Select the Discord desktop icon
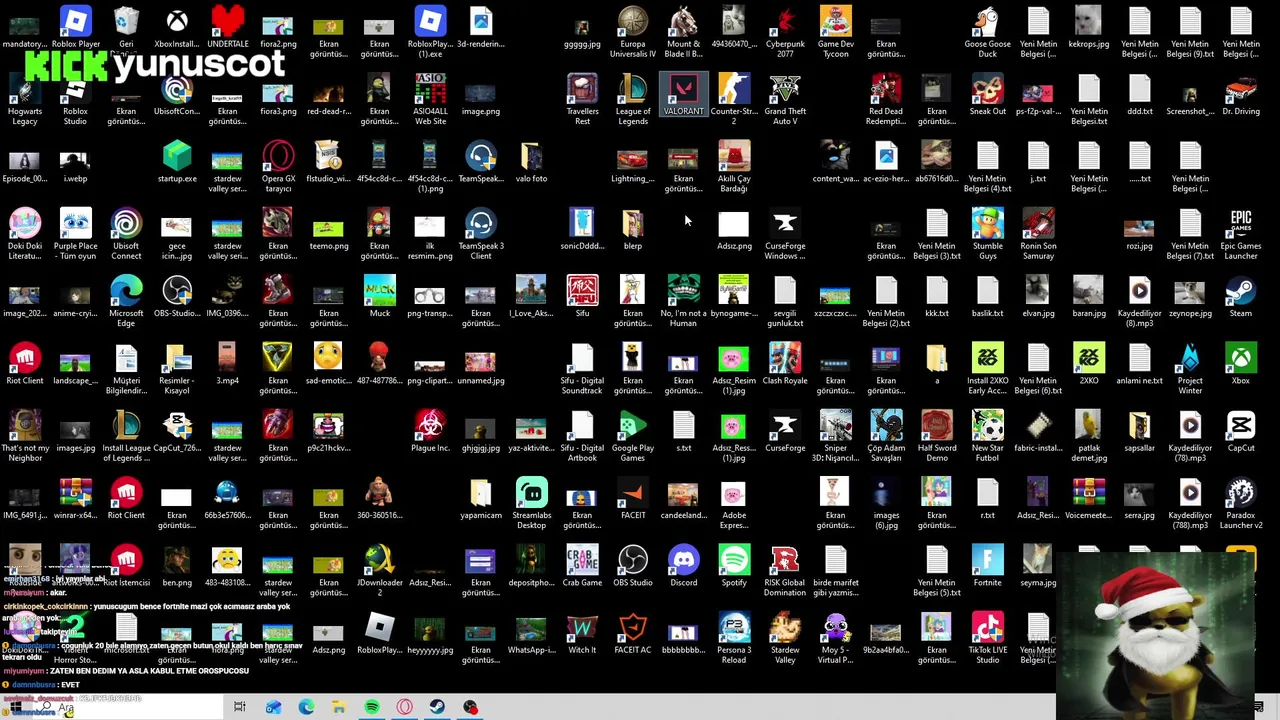Screen dimensions: 1280x720 click(683, 567)
